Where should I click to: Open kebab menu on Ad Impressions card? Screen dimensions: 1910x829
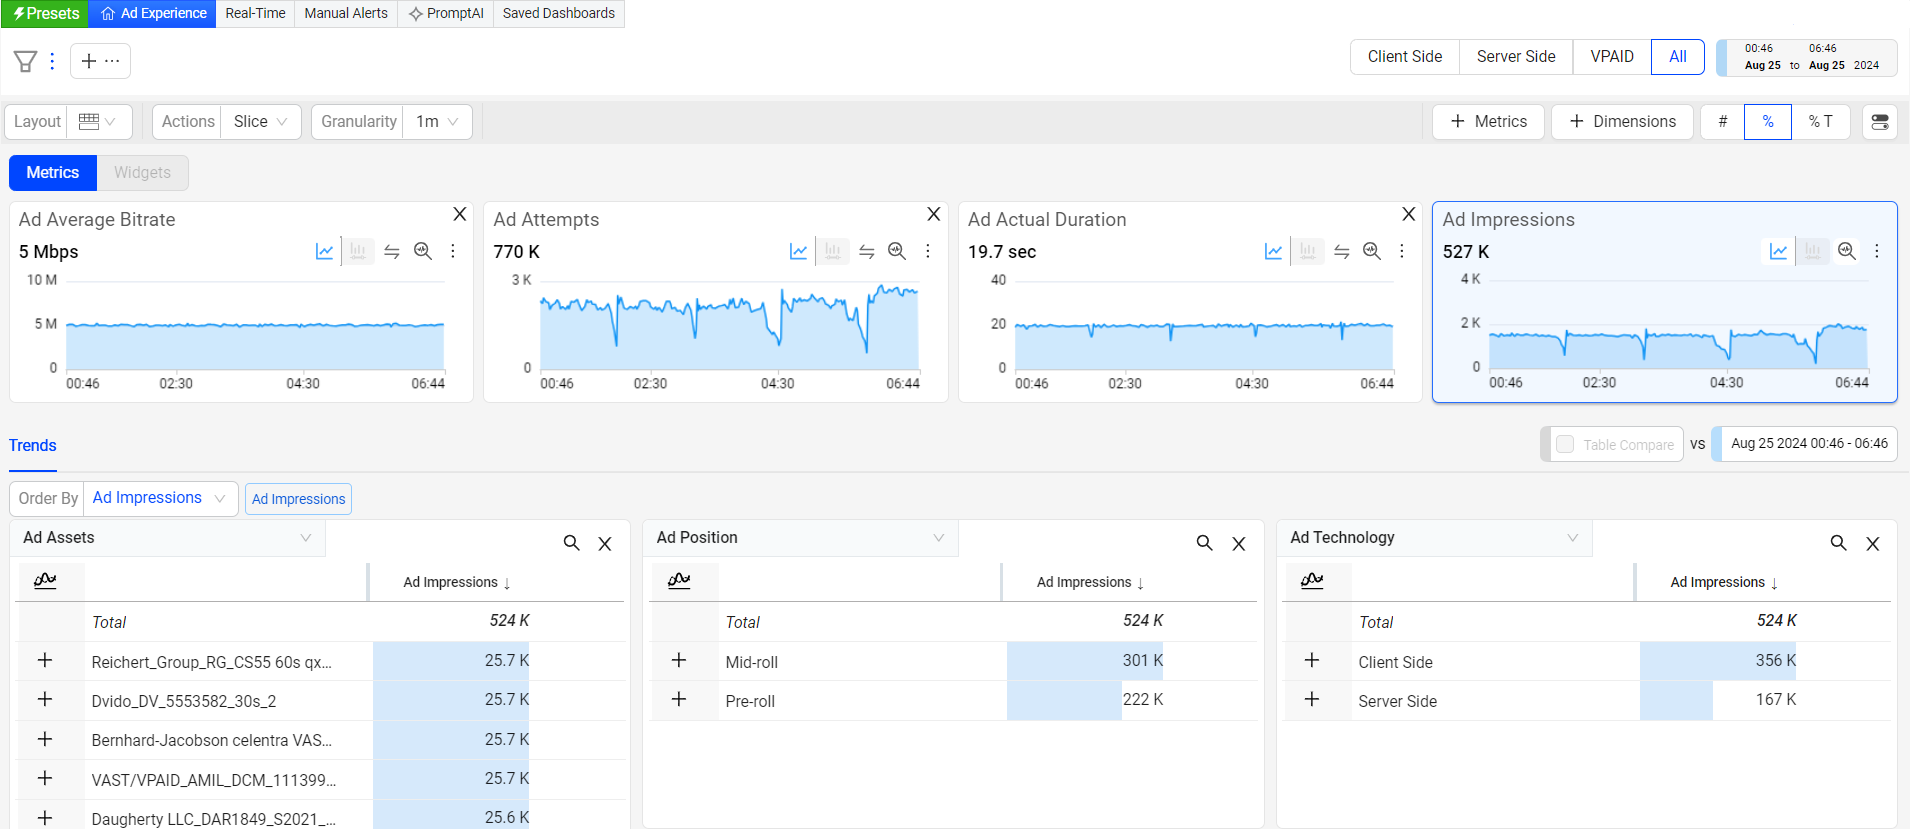(1876, 251)
